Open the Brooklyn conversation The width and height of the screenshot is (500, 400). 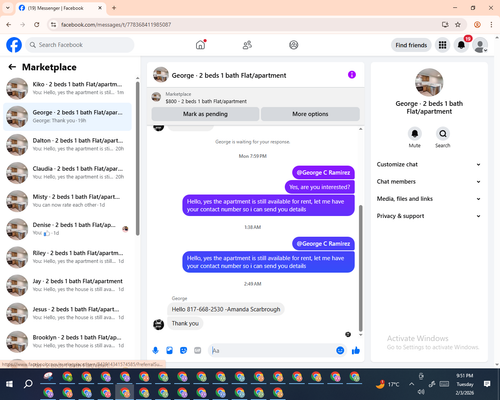[x=68, y=341]
